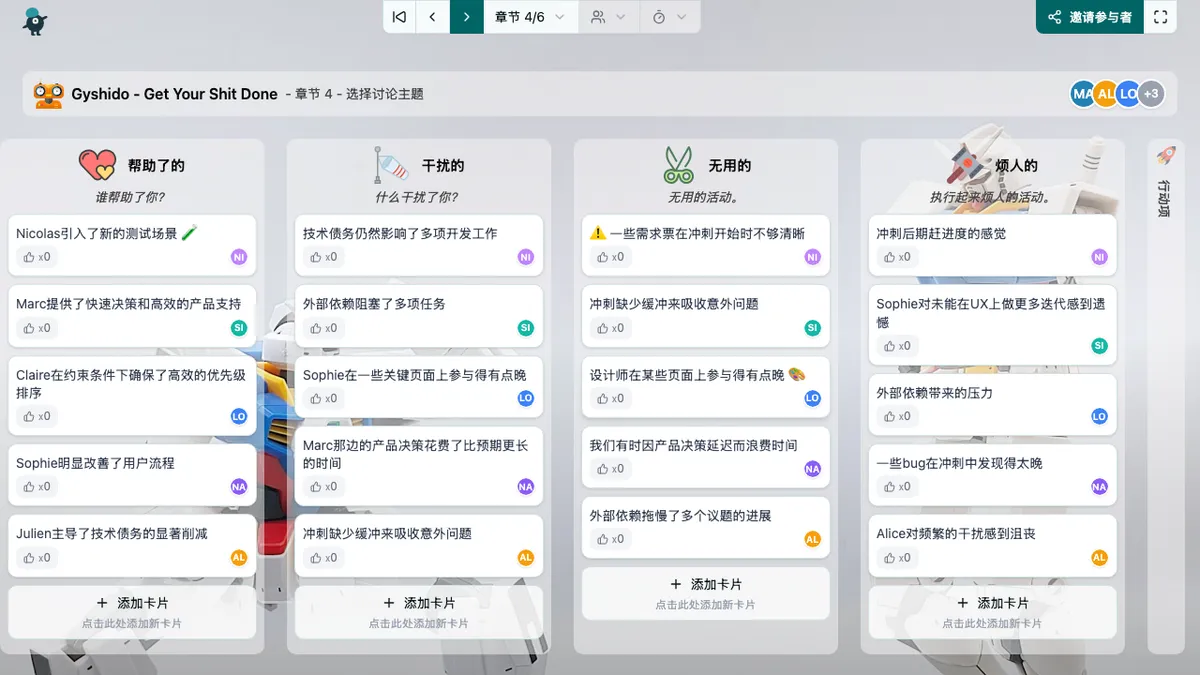This screenshot has width=1200, height=675.
Task: Select the 无用的 column header
Action: pyautogui.click(x=729, y=166)
